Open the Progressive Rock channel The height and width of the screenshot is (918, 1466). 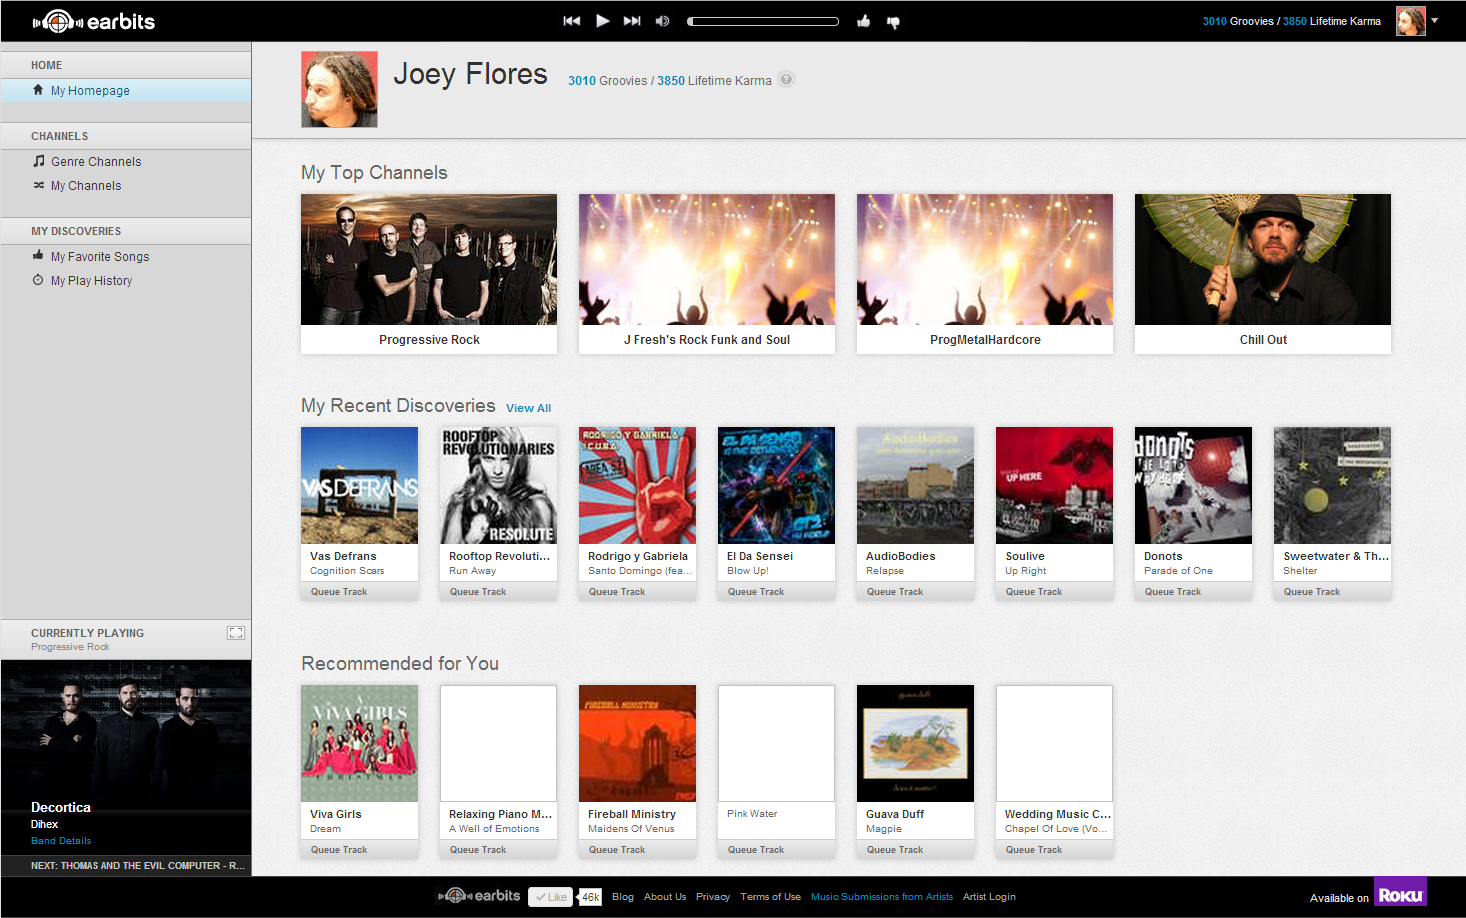429,274
